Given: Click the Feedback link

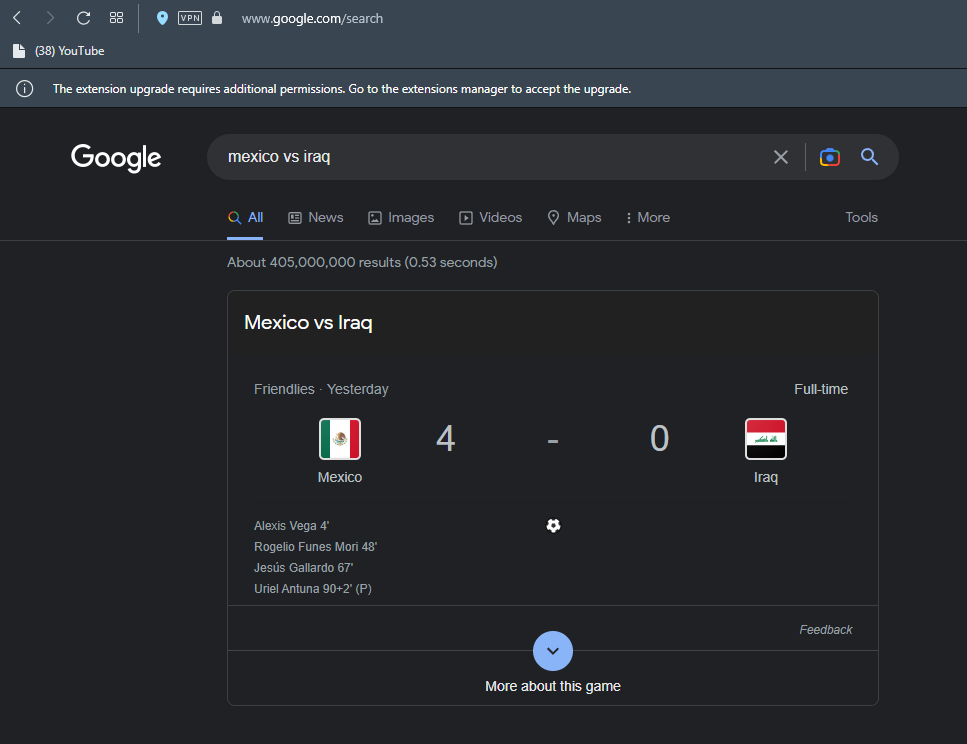Looking at the screenshot, I should point(826,629).
